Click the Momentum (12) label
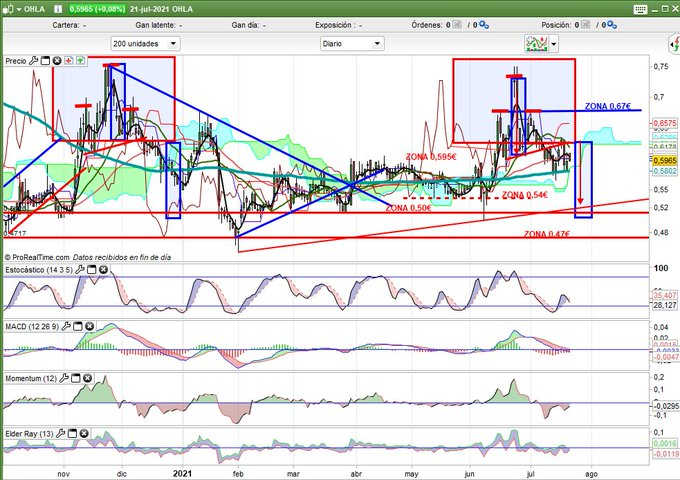 [31, 379]
